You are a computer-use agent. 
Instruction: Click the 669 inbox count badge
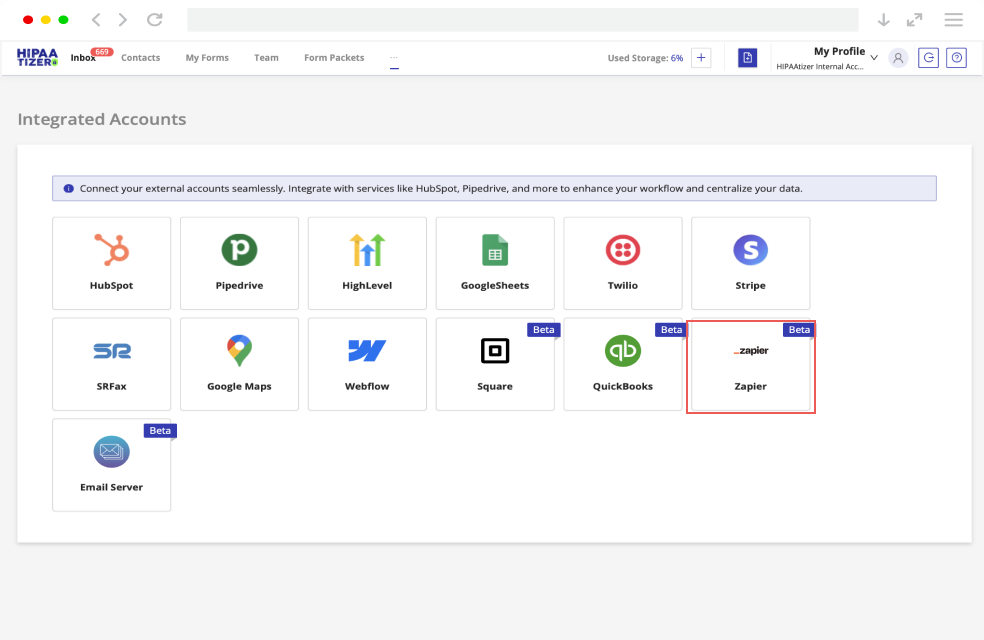pyautogui.click(x=102, y=52)
